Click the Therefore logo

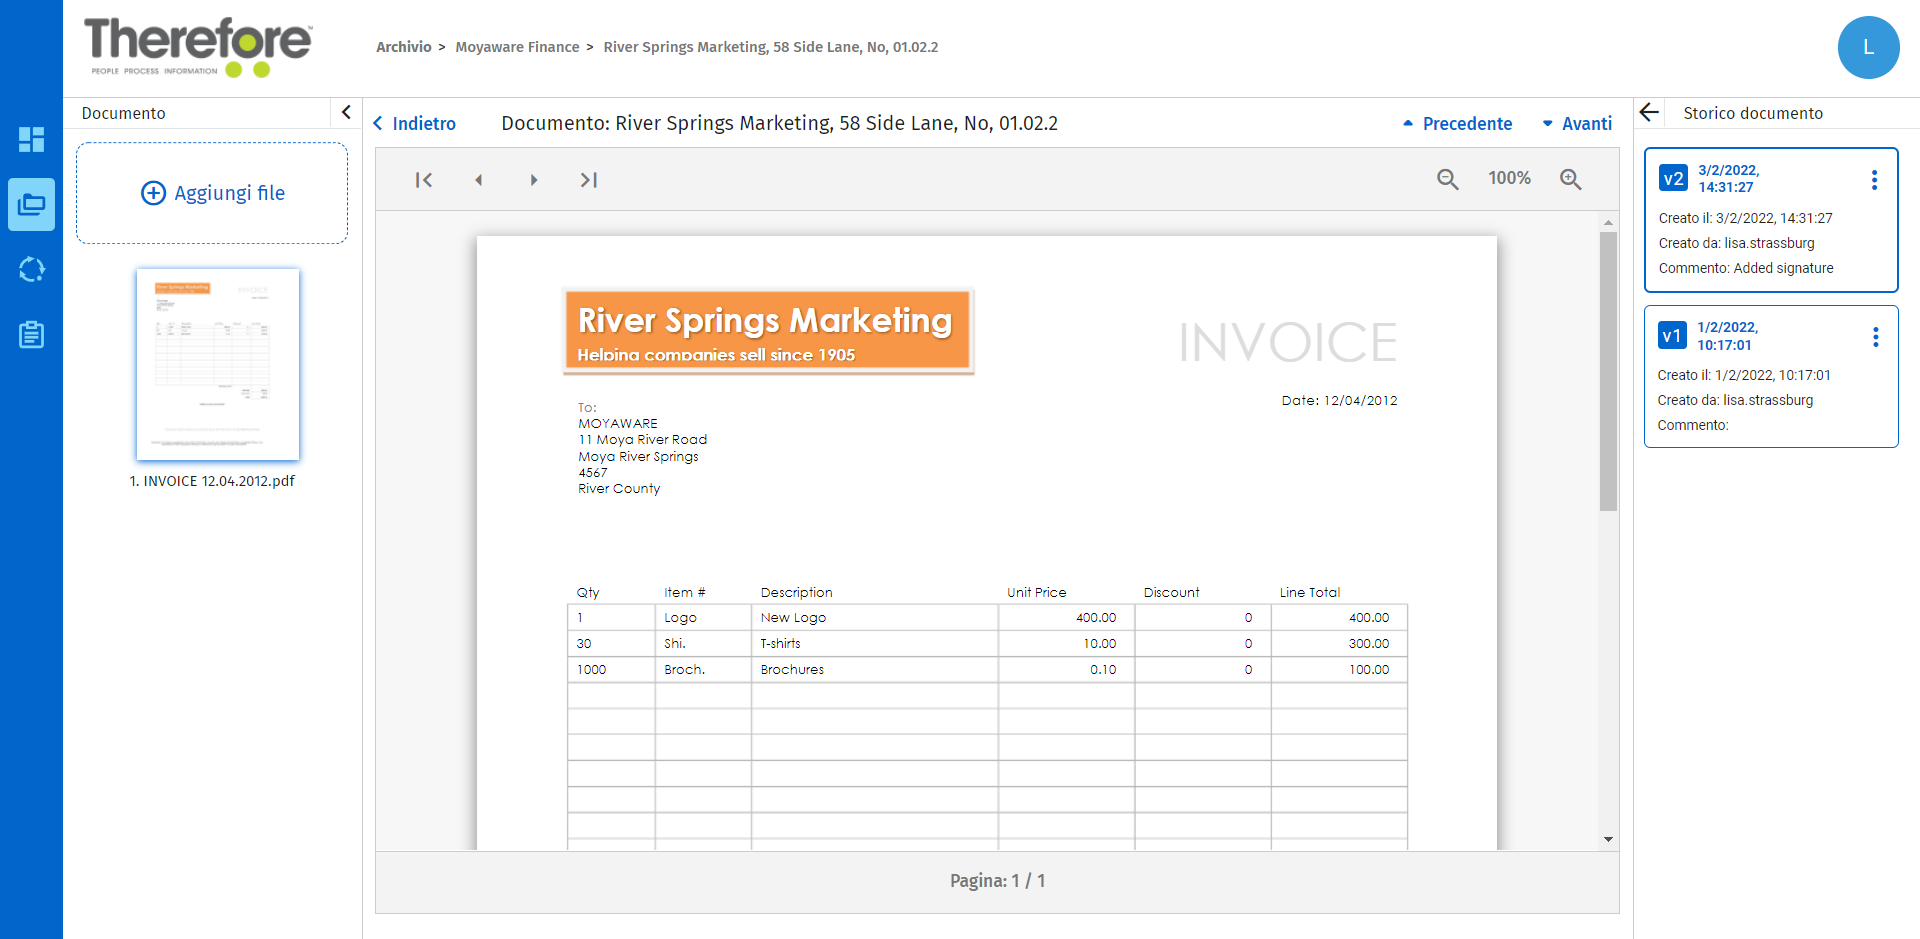coord(198,47)
